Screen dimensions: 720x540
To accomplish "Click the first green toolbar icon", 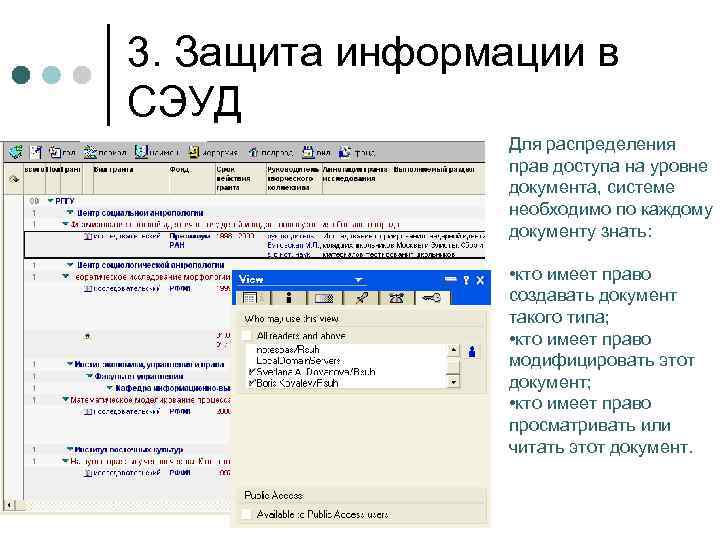I will (x=15, y=152).
